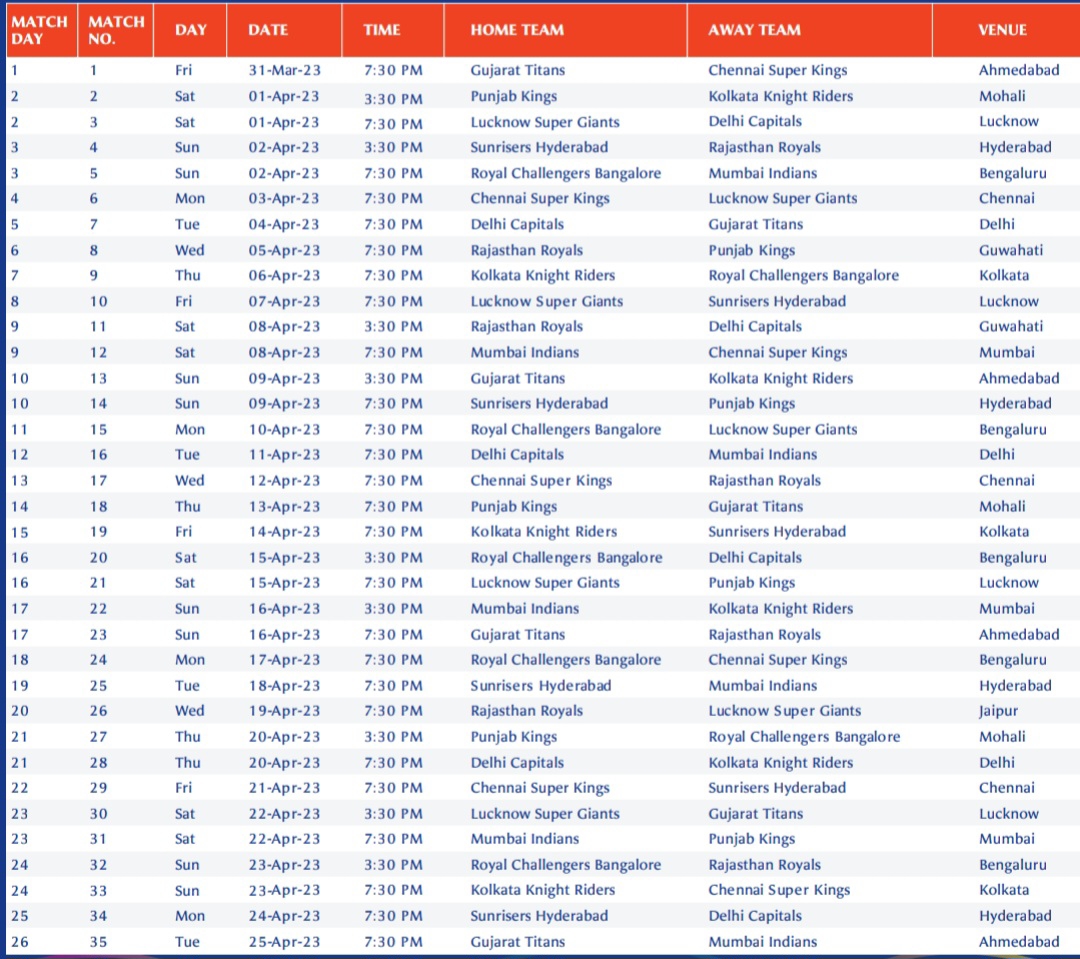Click Chennai Super Kings in match 1 row
Screen dimensions: 1080x959
pyautogui.click(x=778, y=70)
